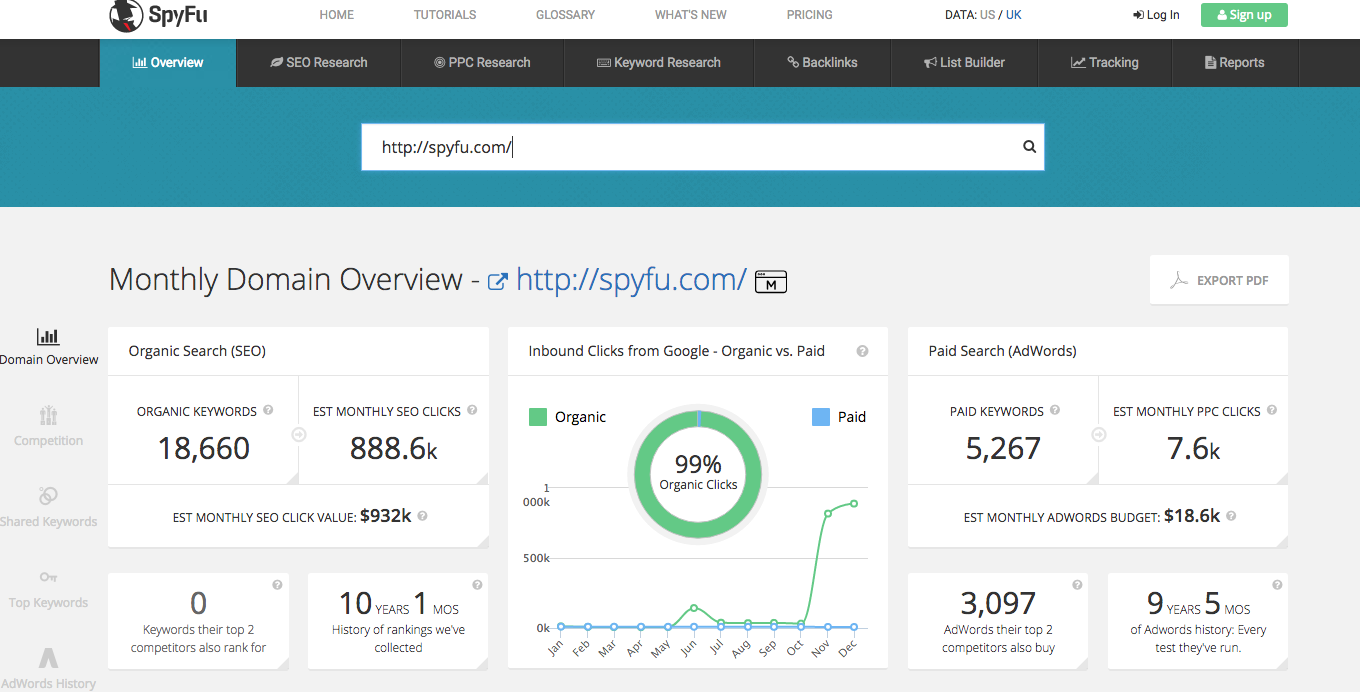Go to Home in the top navigation

337,15
